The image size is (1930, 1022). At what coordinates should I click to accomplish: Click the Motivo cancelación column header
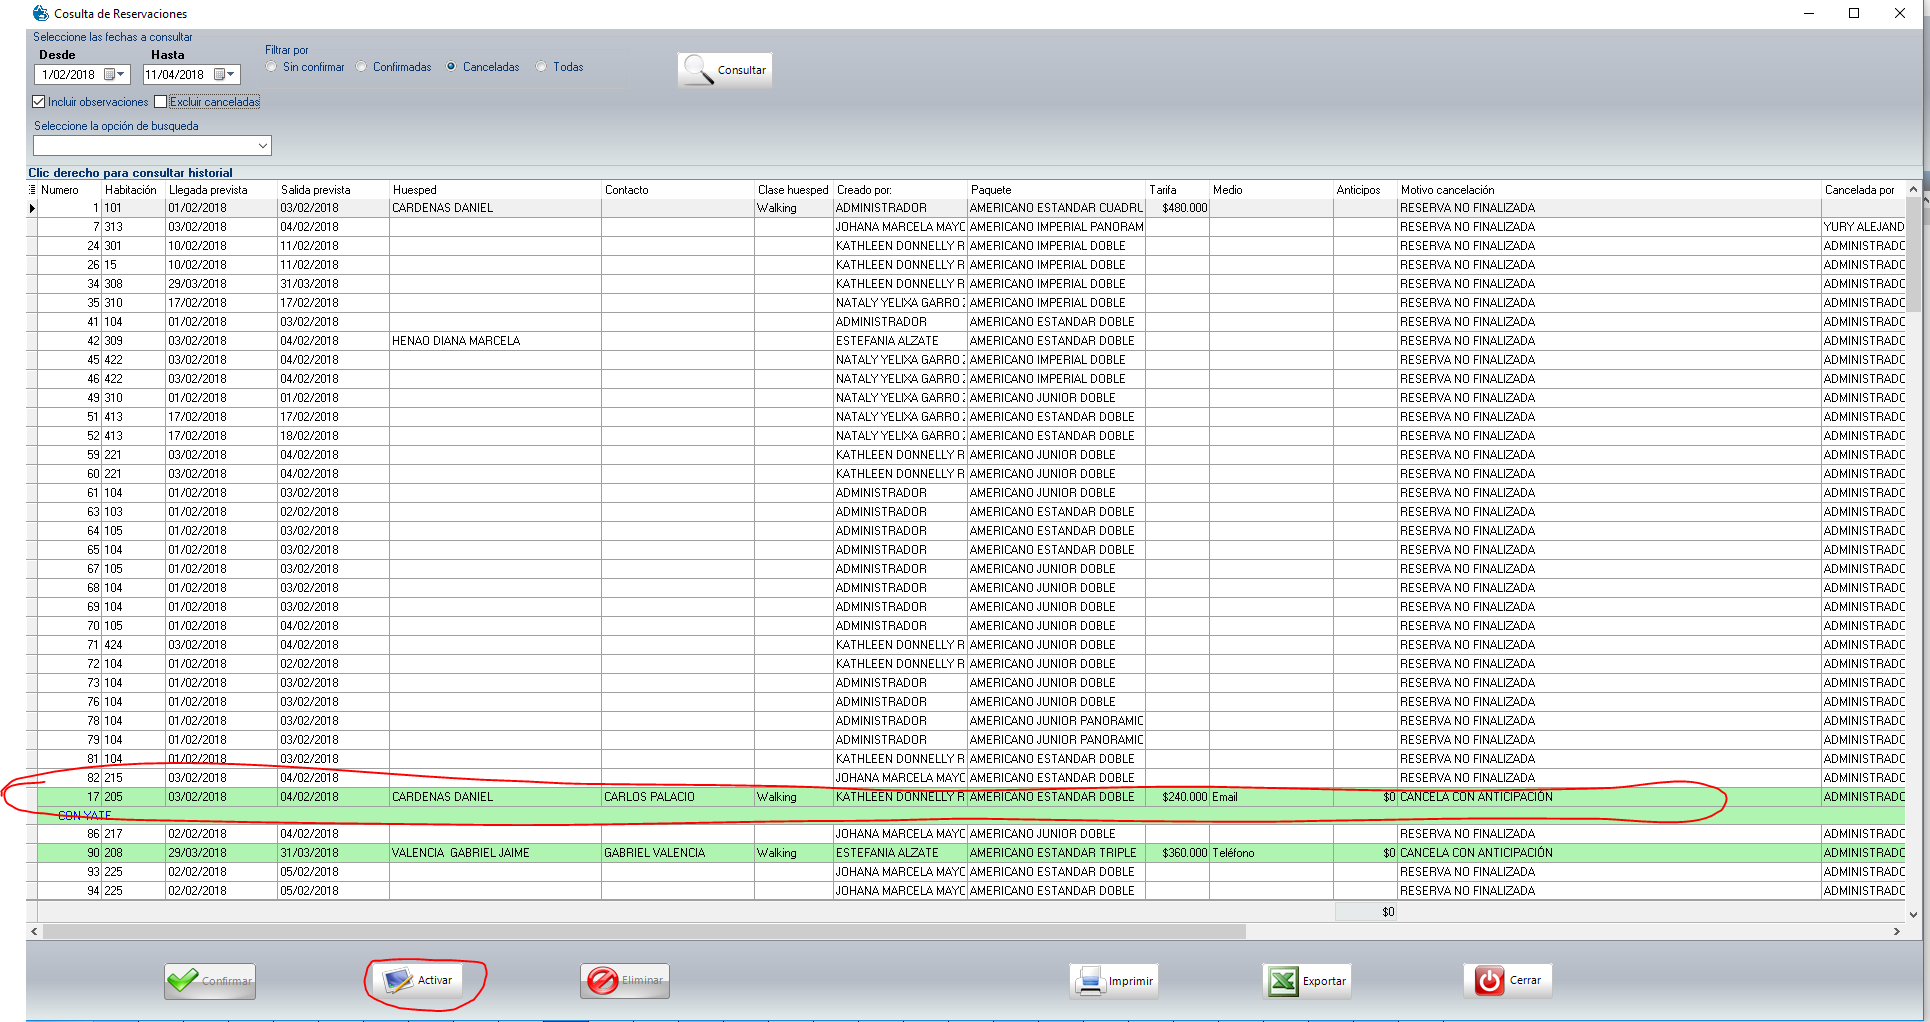[x=1447, y=190]
